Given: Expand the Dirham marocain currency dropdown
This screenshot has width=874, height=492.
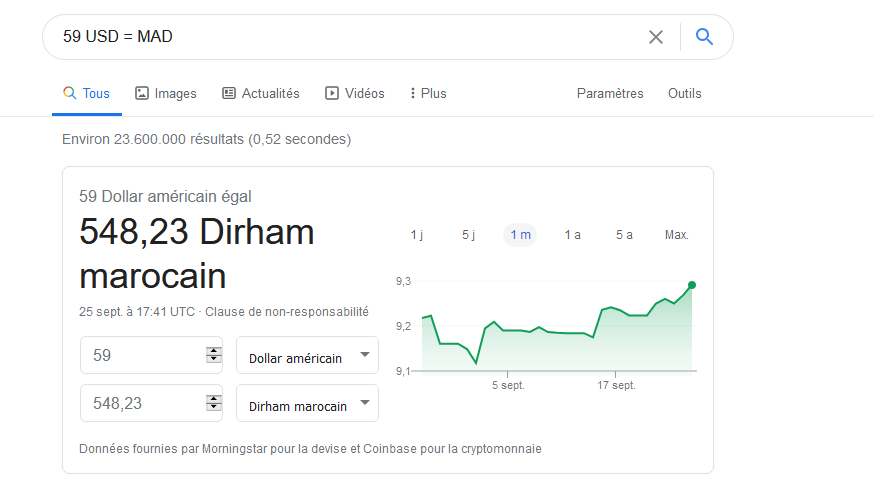Looking at the screenshot, I should (307, 404).
